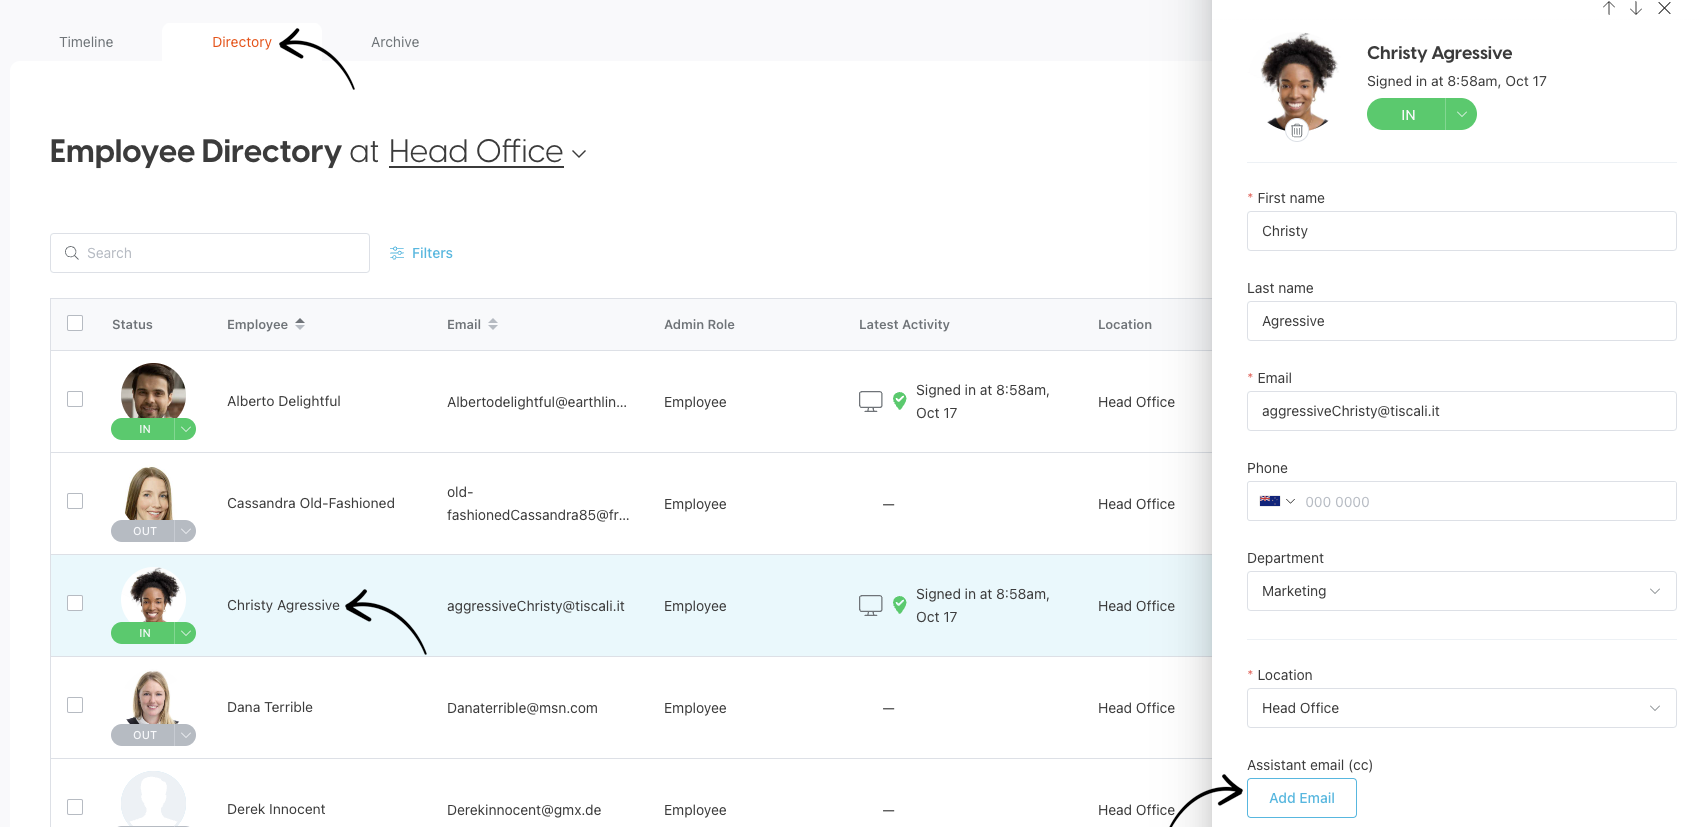The width and height of the screenshot is (1700, 827).
Task: Click the green shield icon in Christy's row
Action: [899, 605]
